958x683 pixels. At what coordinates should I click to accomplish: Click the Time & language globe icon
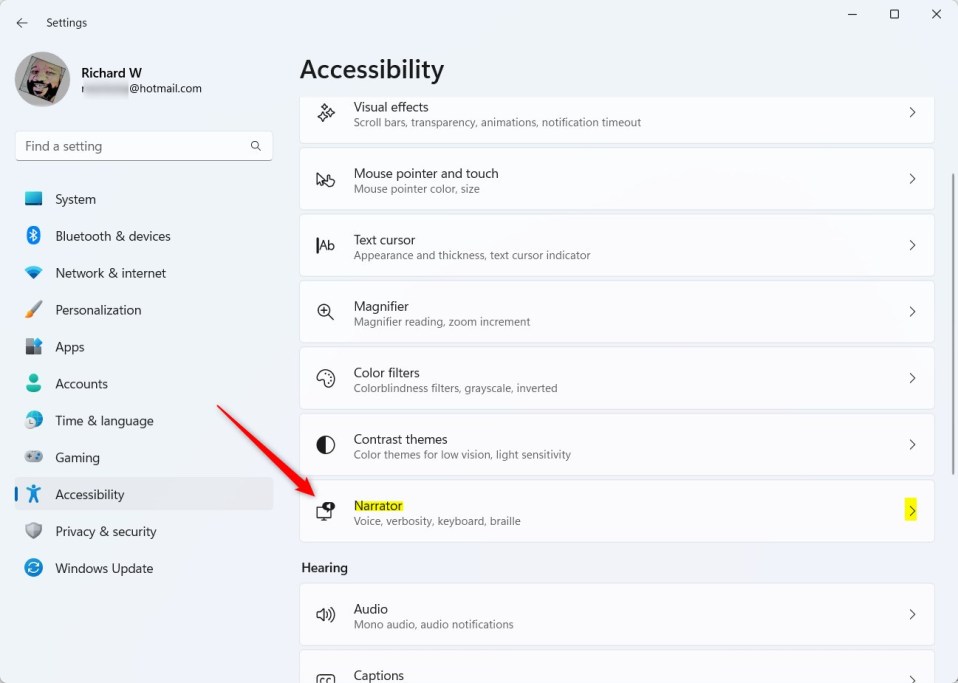(x=34, y=420)
